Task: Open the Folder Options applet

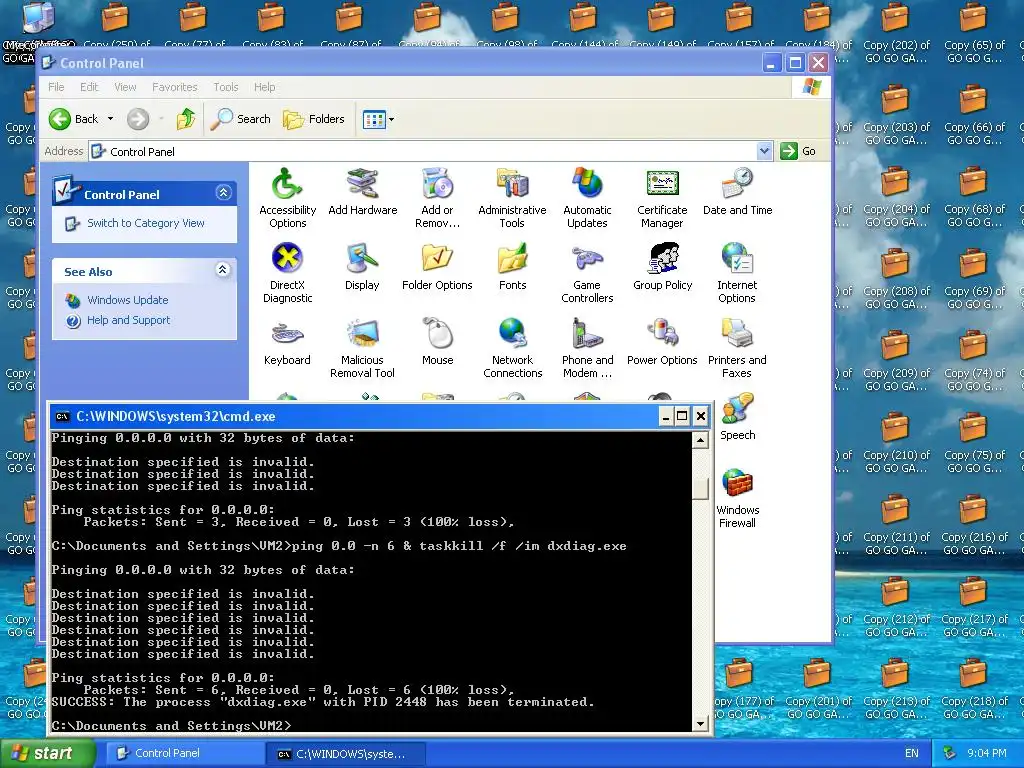Action: [437, 268]
